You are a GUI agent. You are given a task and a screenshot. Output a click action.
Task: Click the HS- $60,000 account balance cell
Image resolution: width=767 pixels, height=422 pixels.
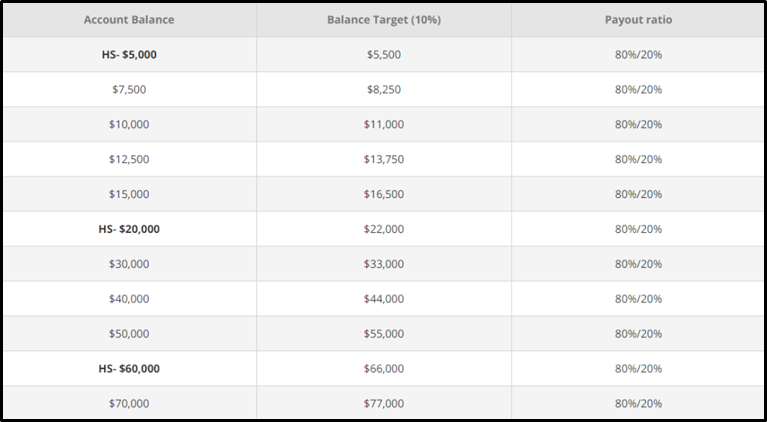pos(129,369)
